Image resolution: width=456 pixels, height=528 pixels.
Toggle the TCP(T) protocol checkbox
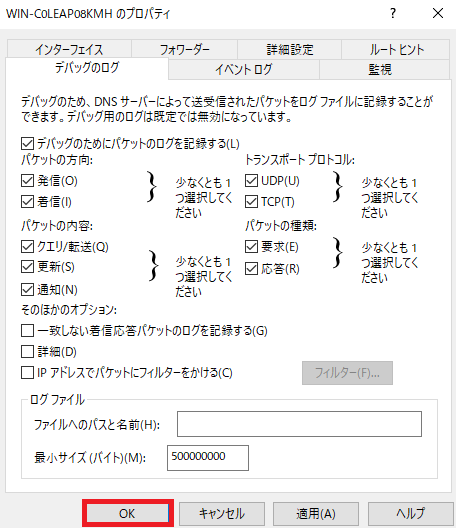tap(251, 202)
